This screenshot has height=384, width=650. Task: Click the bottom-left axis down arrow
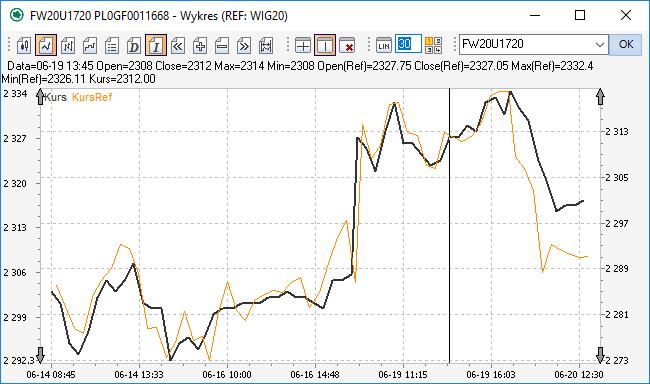[x=40, y=355]
